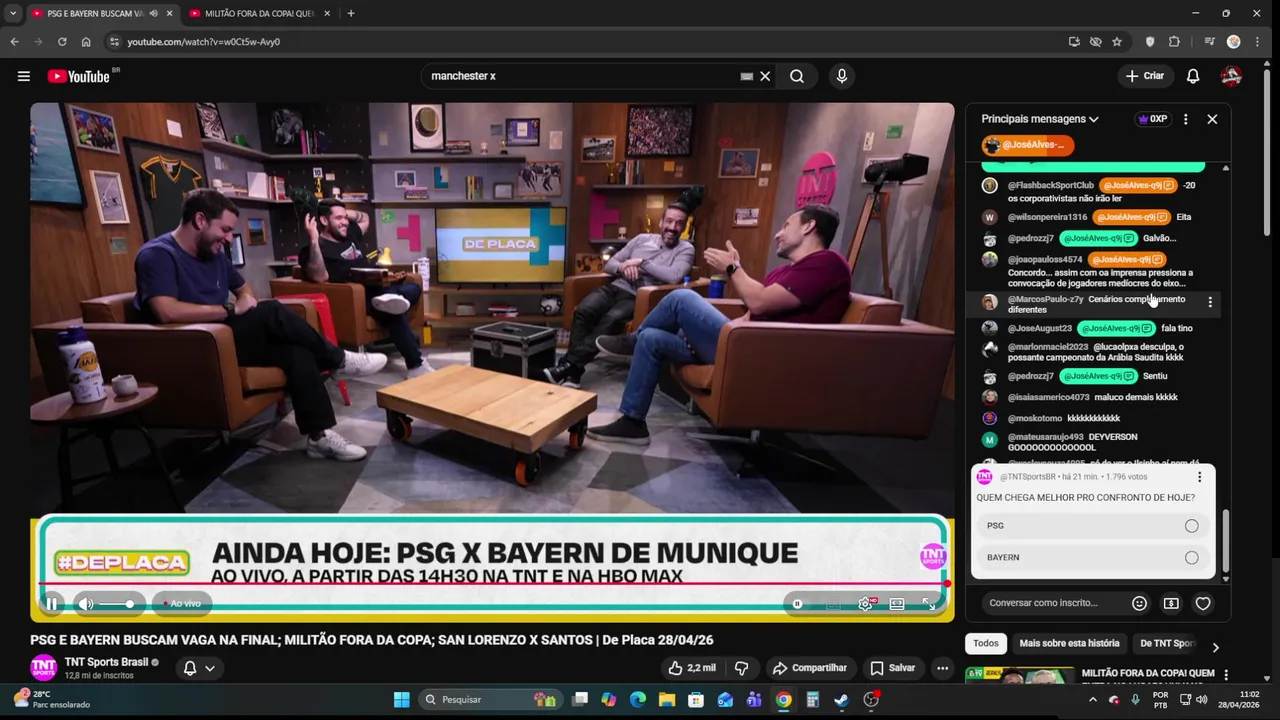Open TNT Sports Brasil channel avatar
1280x720 pixels.
43,667
